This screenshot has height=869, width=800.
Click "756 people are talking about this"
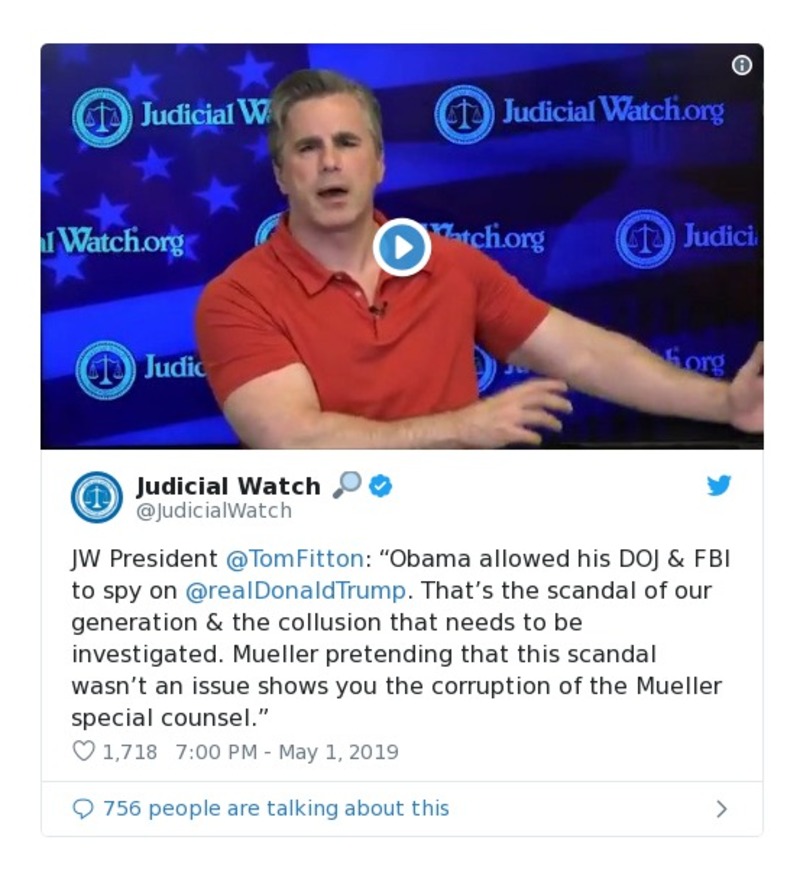click(276, 808)
